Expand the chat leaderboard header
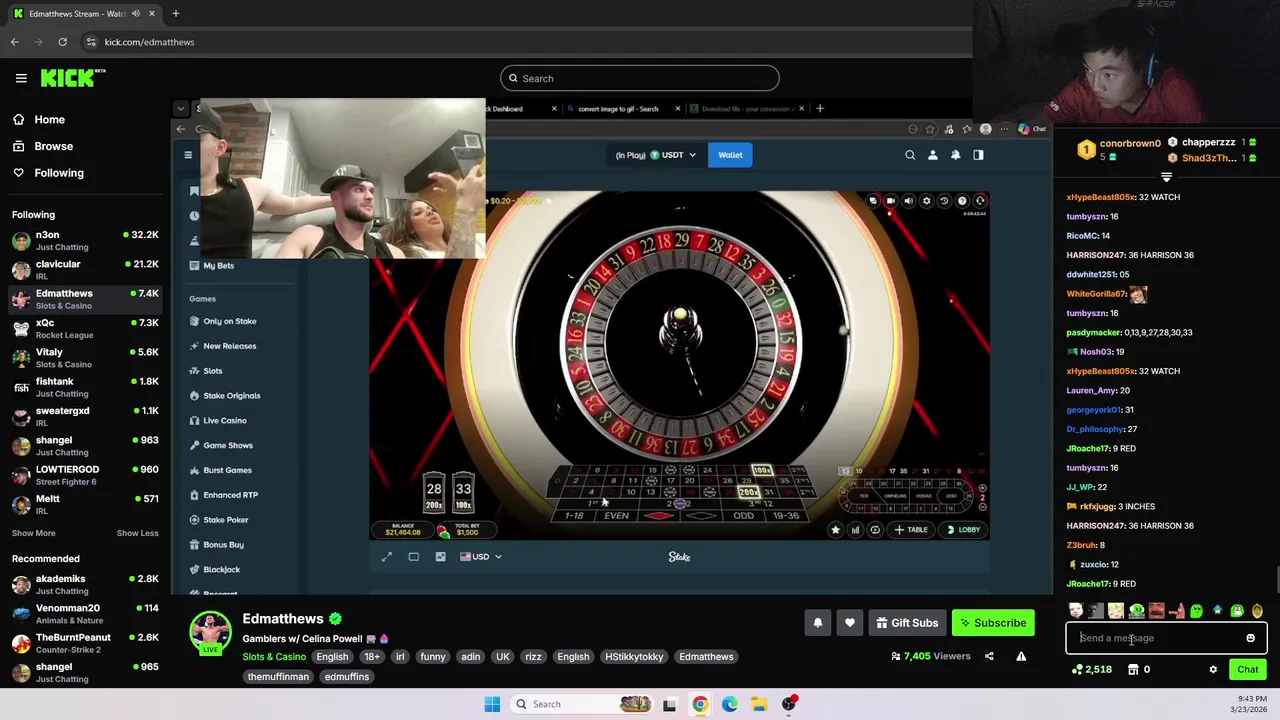 [1166, 177]
